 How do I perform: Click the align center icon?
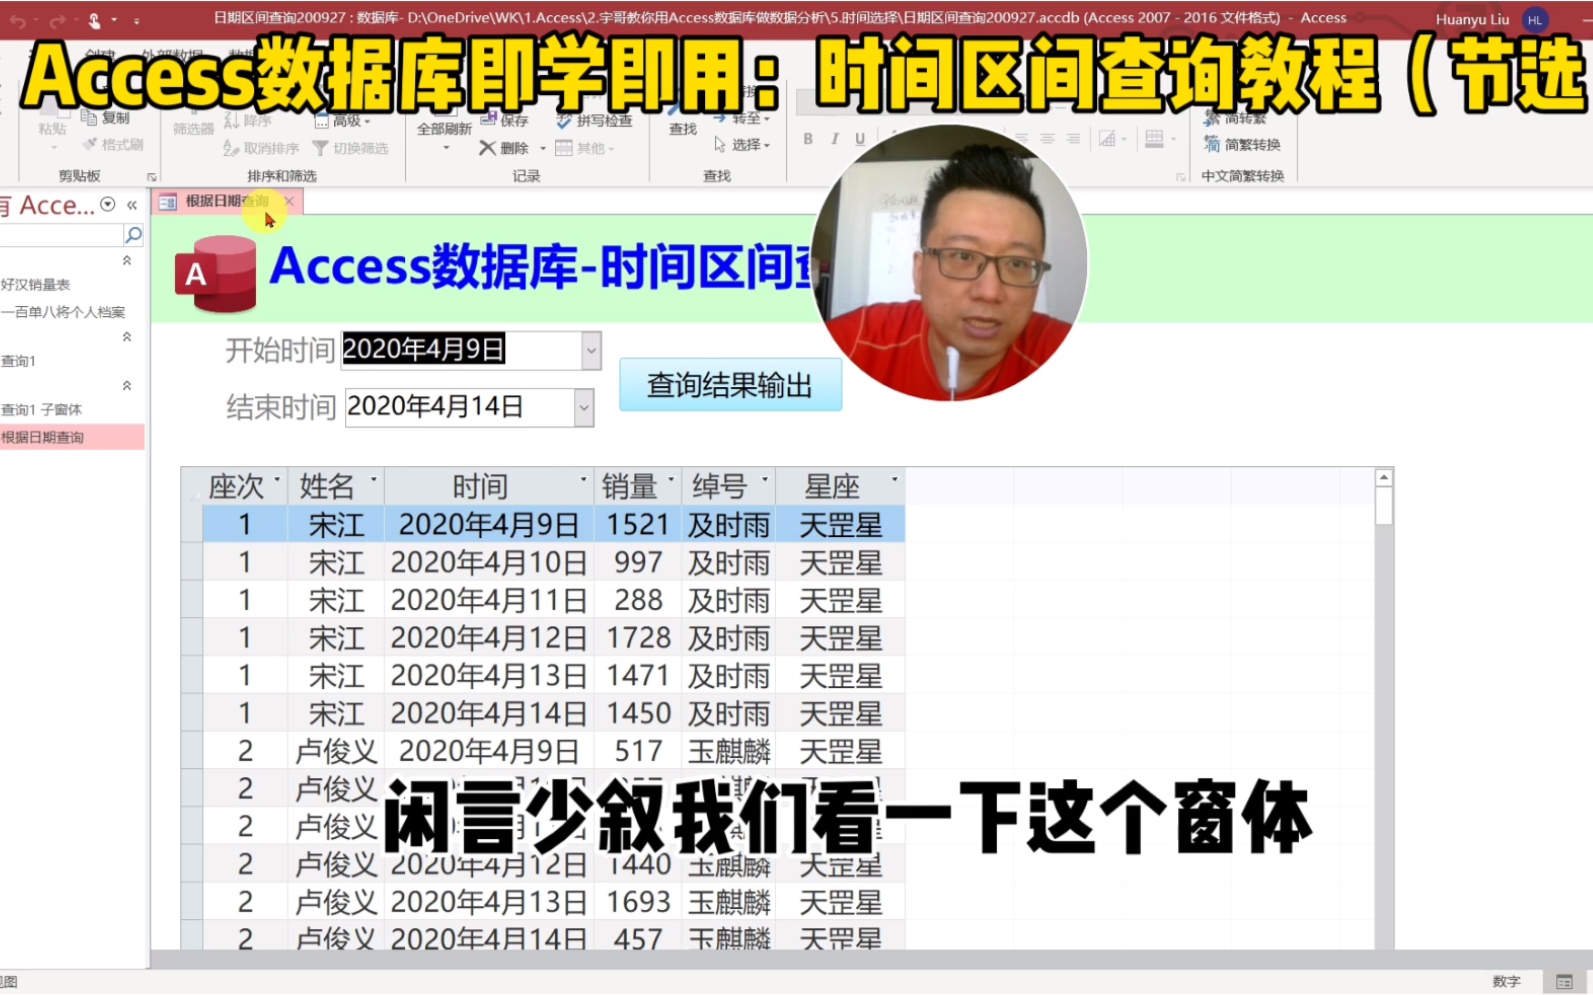click(1047, 139)
